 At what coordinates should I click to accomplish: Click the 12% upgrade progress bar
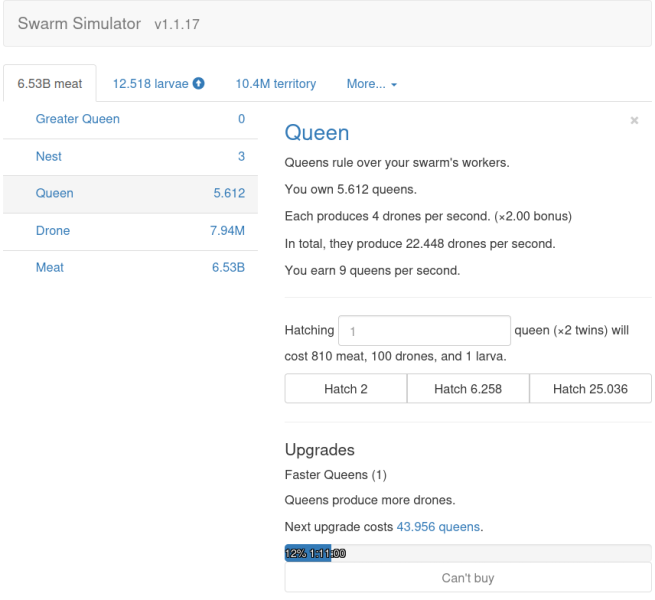coord(468,553)
